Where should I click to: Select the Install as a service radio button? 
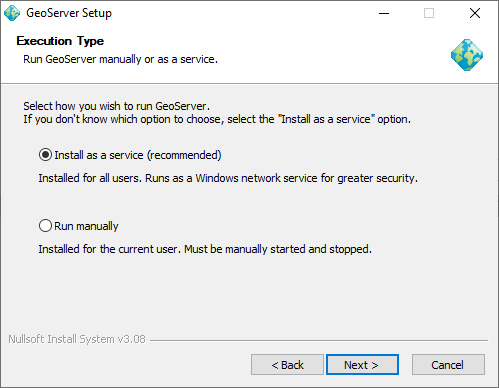coord(45,155)
